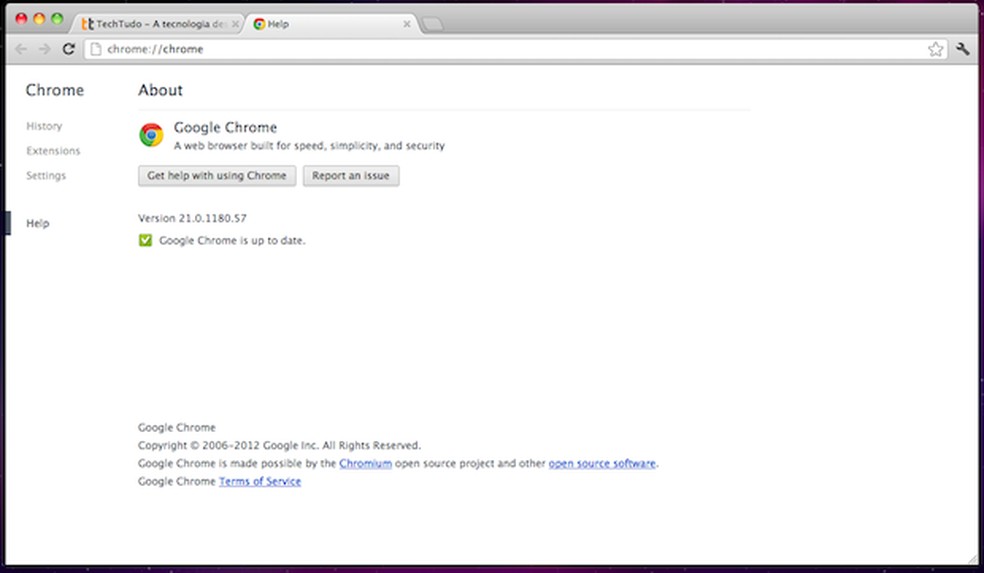The height and width of the screenshot is (573, 984).
Task: Click the About heading
Action: 161,90
